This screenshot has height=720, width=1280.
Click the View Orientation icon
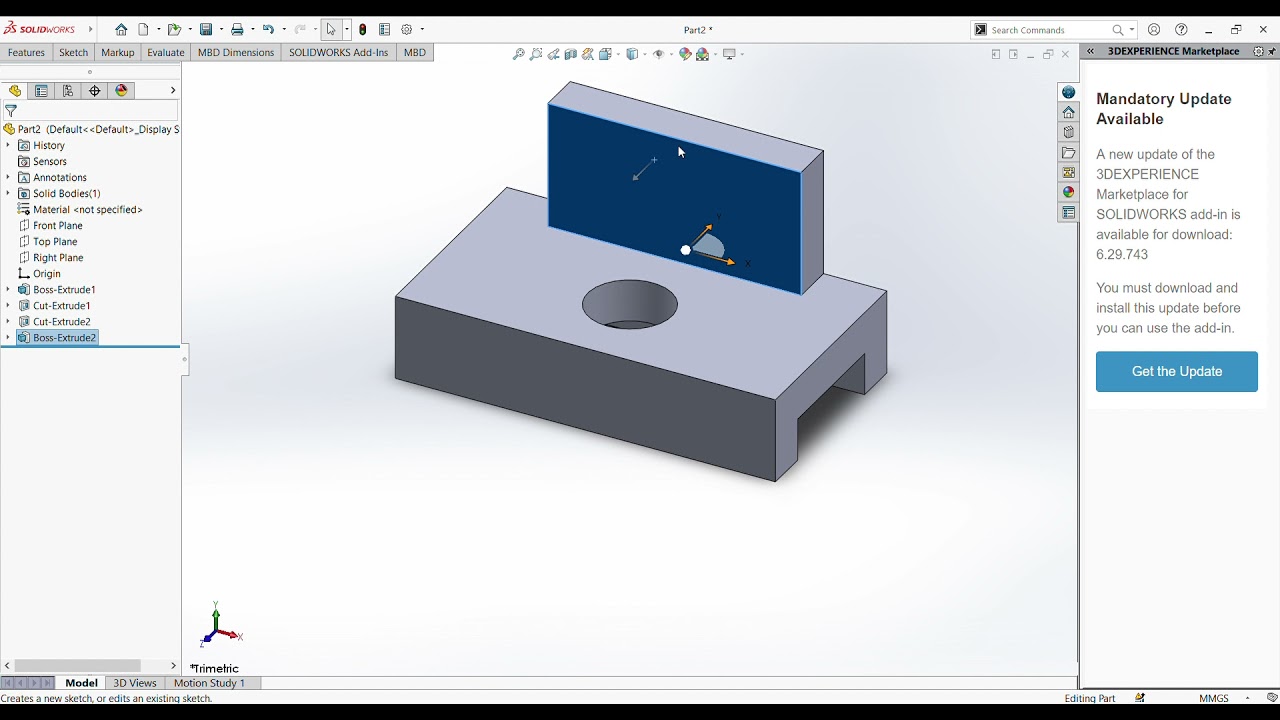click(x=606, y=55)
